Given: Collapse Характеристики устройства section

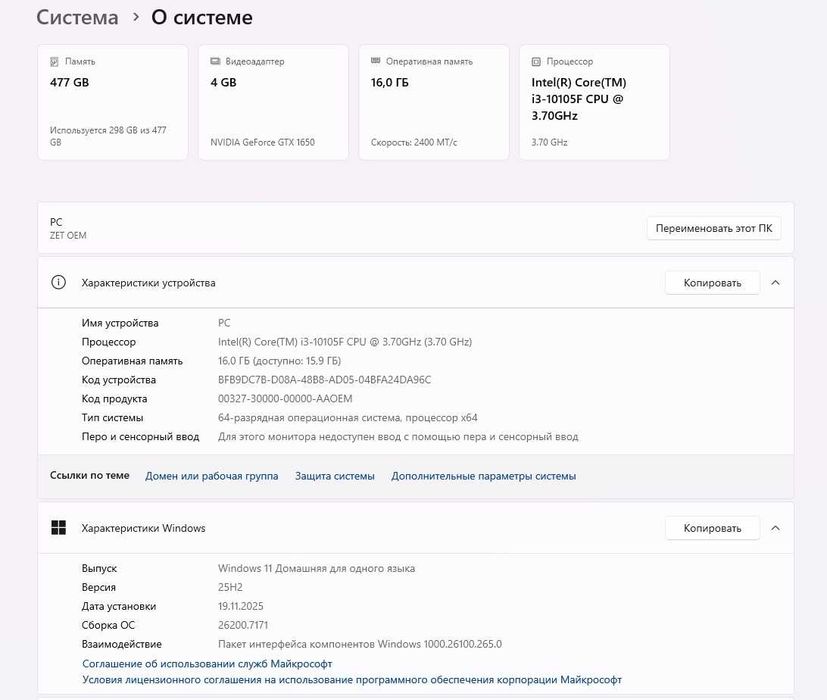Looking at the screenshot, I should pyautogui.click(x=775, y=283).
